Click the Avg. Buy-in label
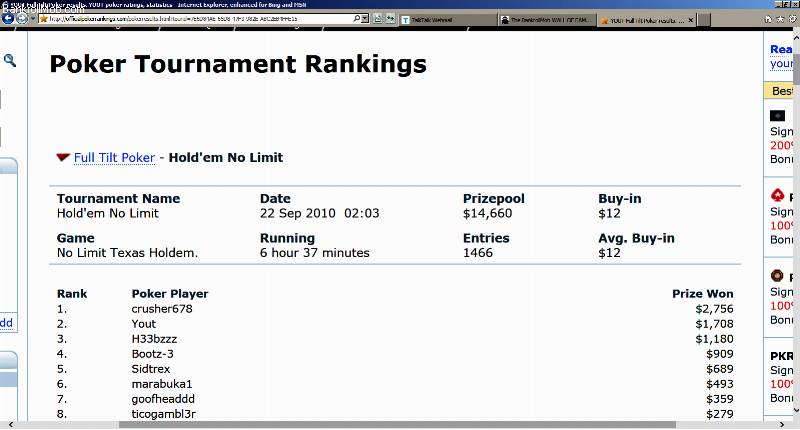The height and width of the screenshot is (430, 800). pos(636,238)
